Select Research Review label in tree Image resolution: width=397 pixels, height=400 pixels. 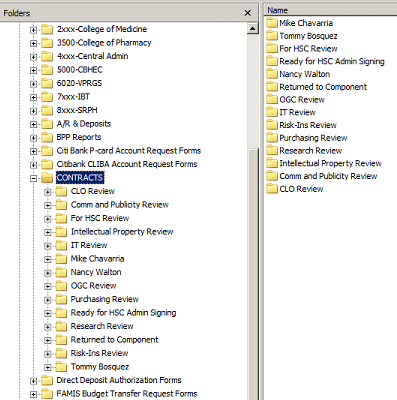coord(102,326)
